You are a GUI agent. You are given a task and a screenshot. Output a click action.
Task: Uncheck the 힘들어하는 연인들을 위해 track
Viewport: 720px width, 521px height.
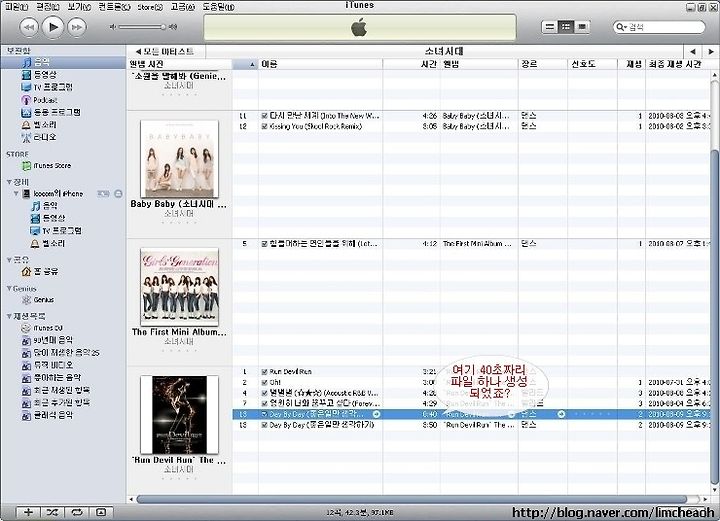264,244
